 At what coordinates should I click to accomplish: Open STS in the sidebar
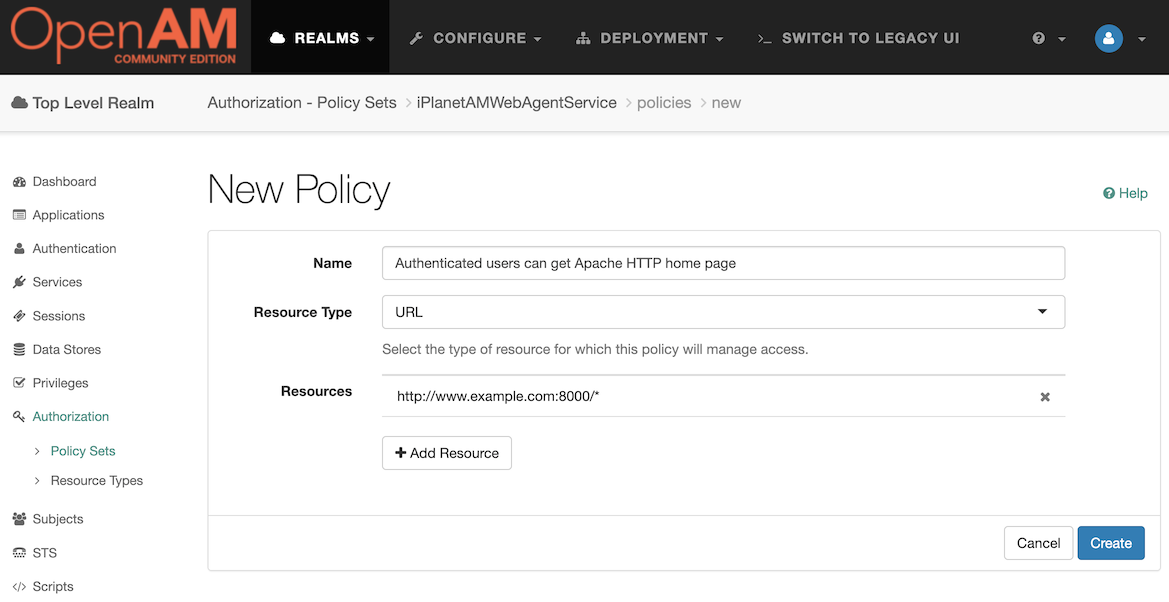pyautogui.click(x=45, y=553)
